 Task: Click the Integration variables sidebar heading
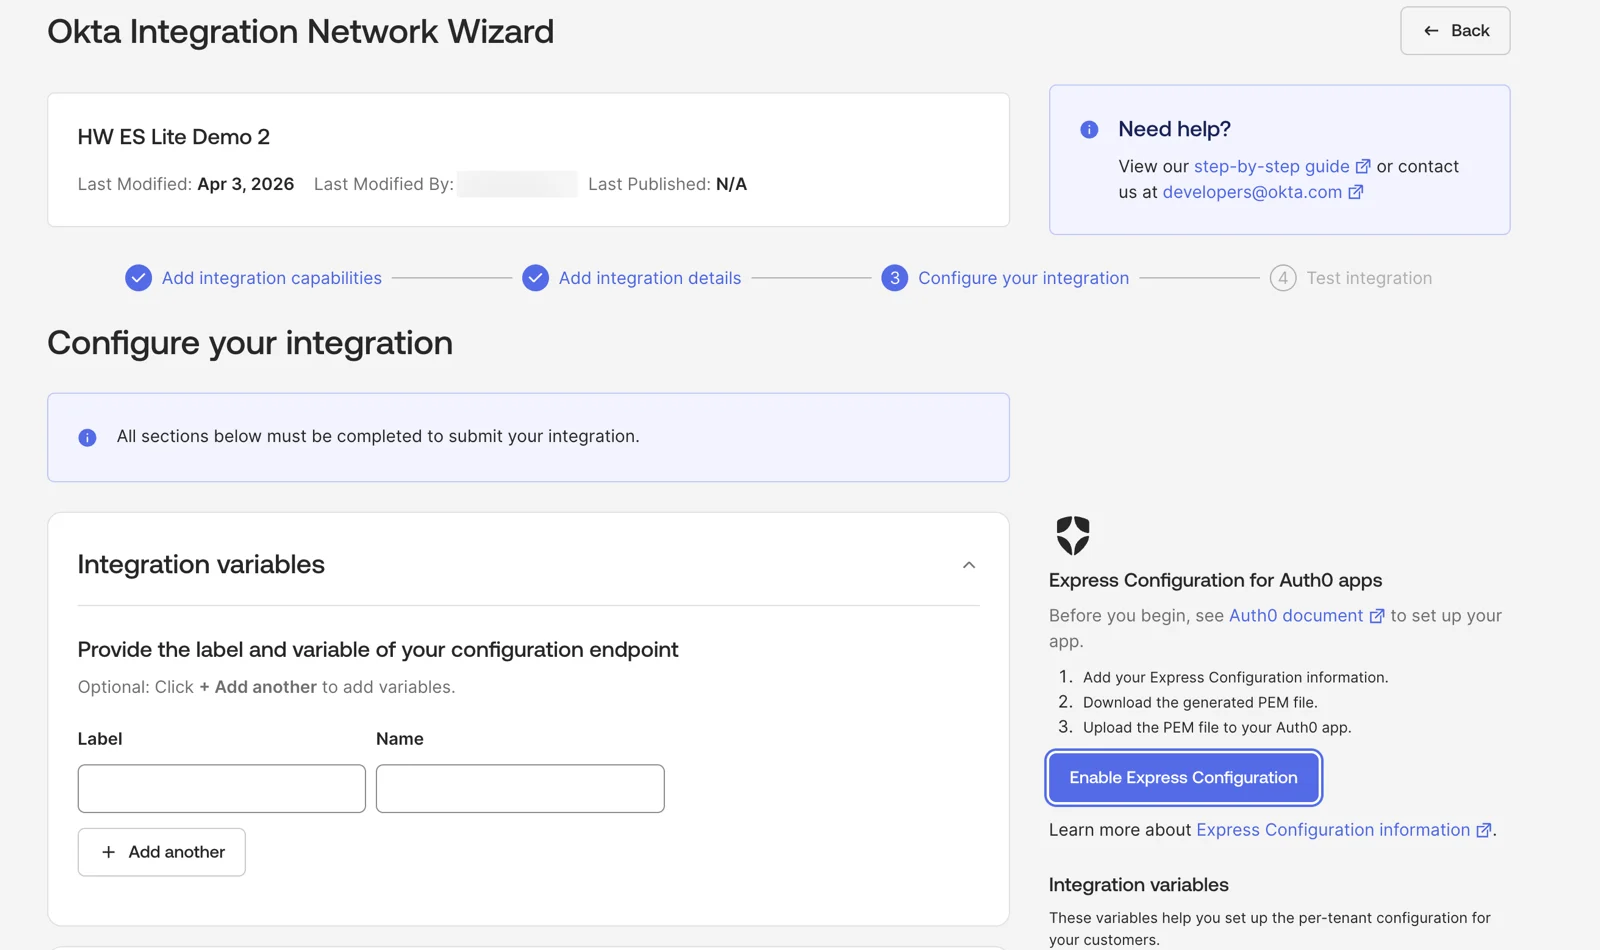pos(1139,885)
